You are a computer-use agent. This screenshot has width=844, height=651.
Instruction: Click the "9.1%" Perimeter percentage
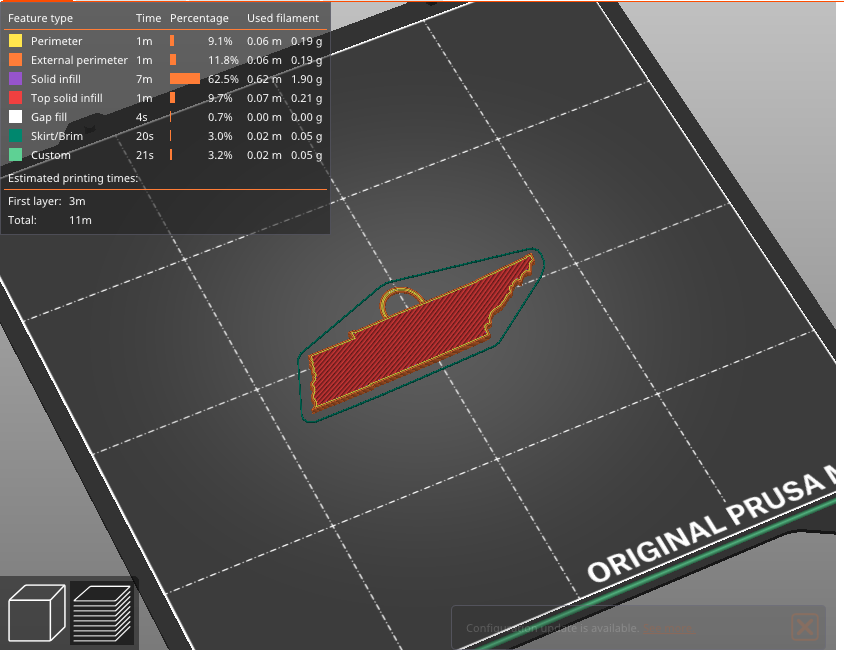(x=220, y=41)
